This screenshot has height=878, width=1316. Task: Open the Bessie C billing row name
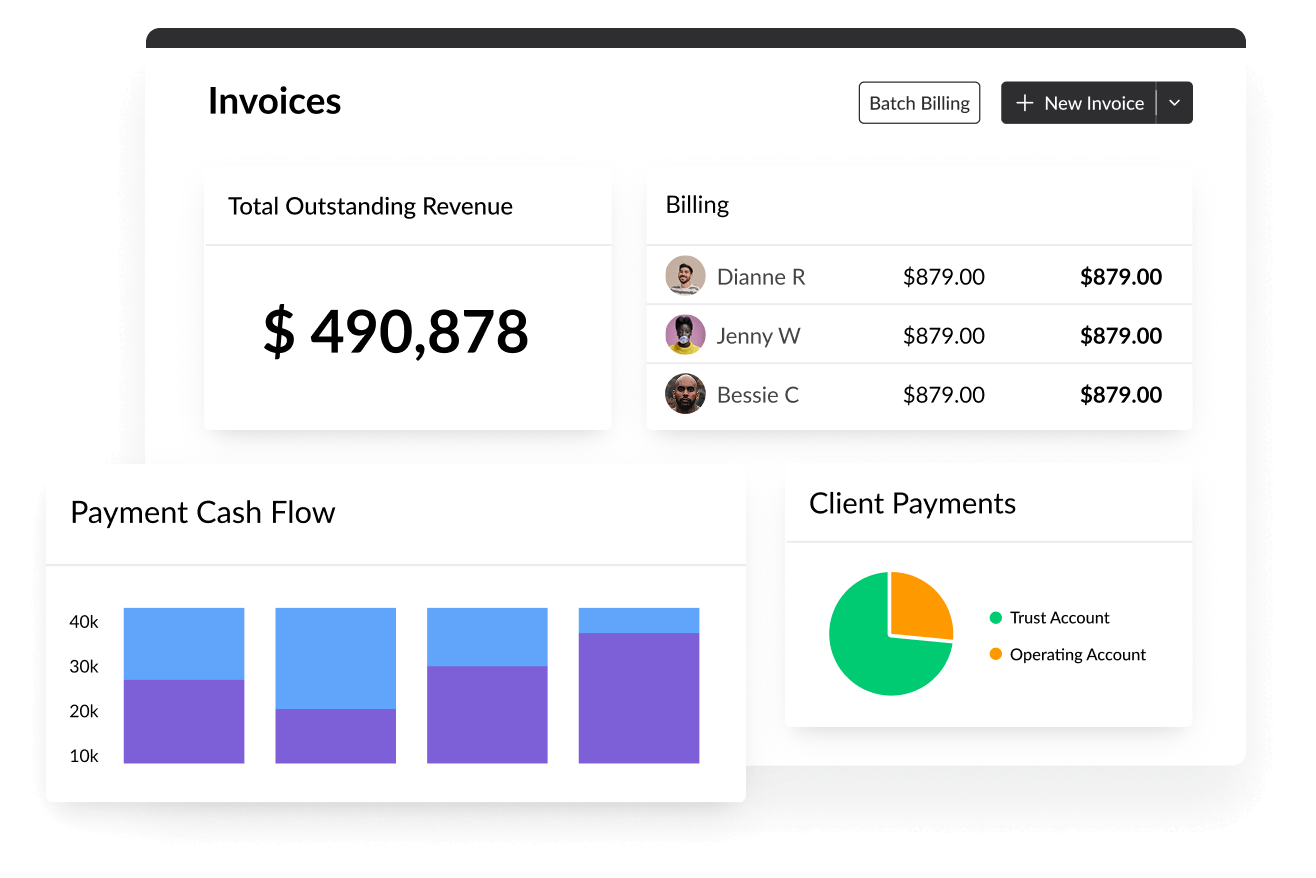[x=757, y=395]
